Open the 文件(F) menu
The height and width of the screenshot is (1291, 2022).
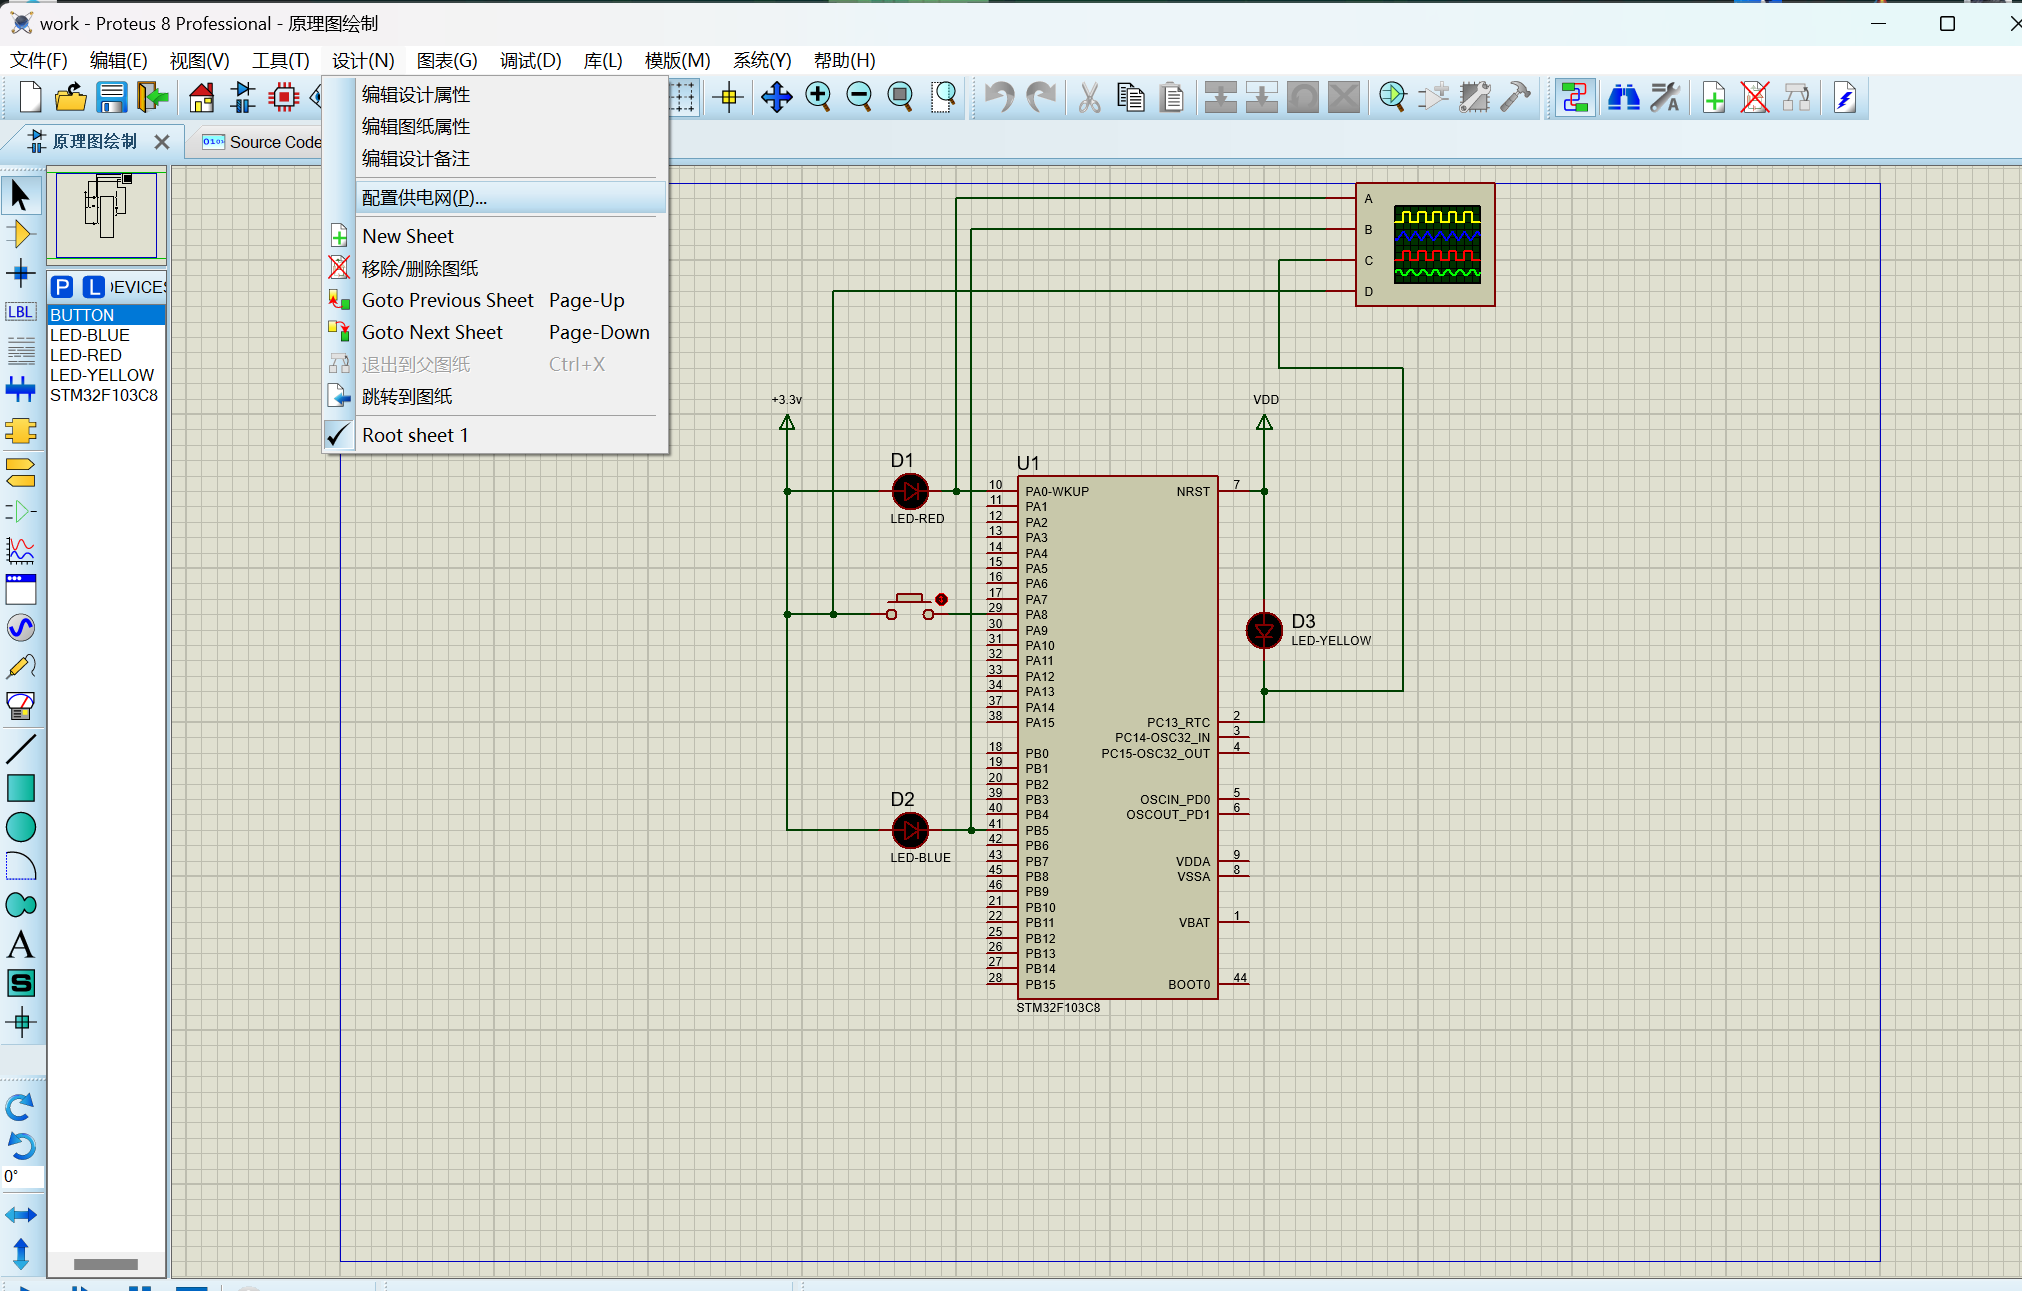[x=39, y=60]
